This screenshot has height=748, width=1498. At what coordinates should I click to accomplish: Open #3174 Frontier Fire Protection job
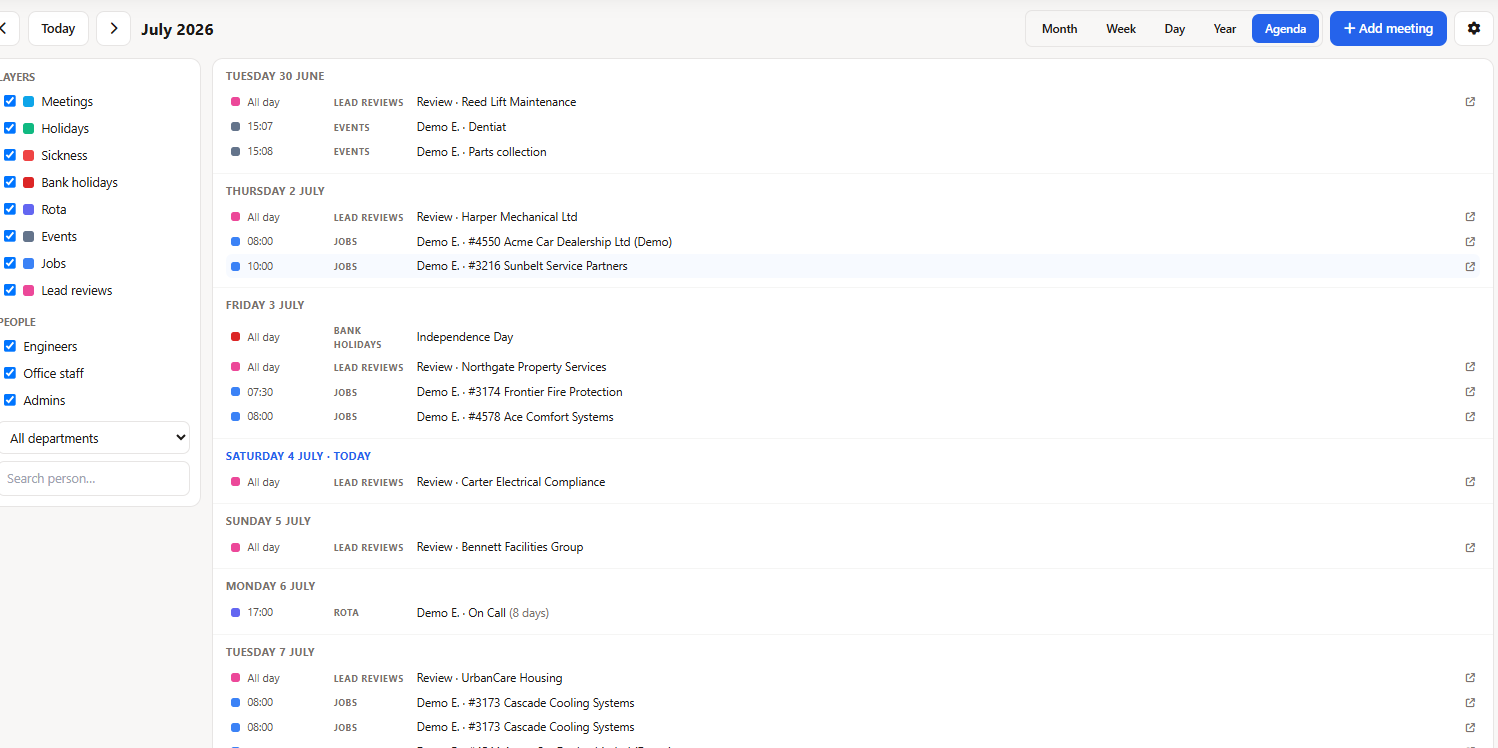coord(853,392)
